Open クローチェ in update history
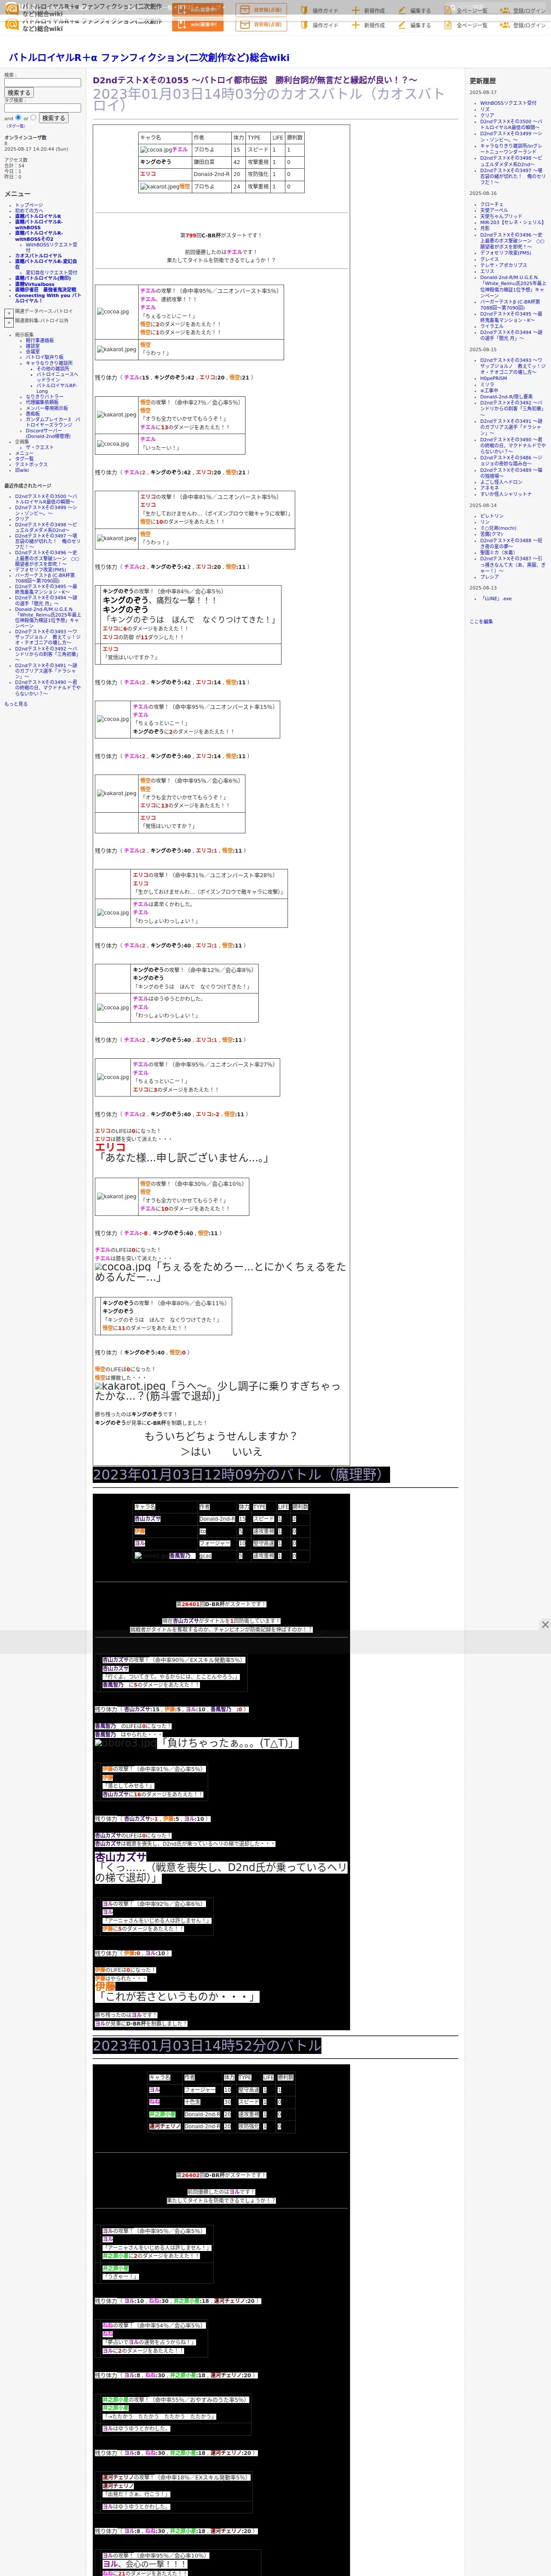Screen dimensions: 551x2576 (492, 205)
